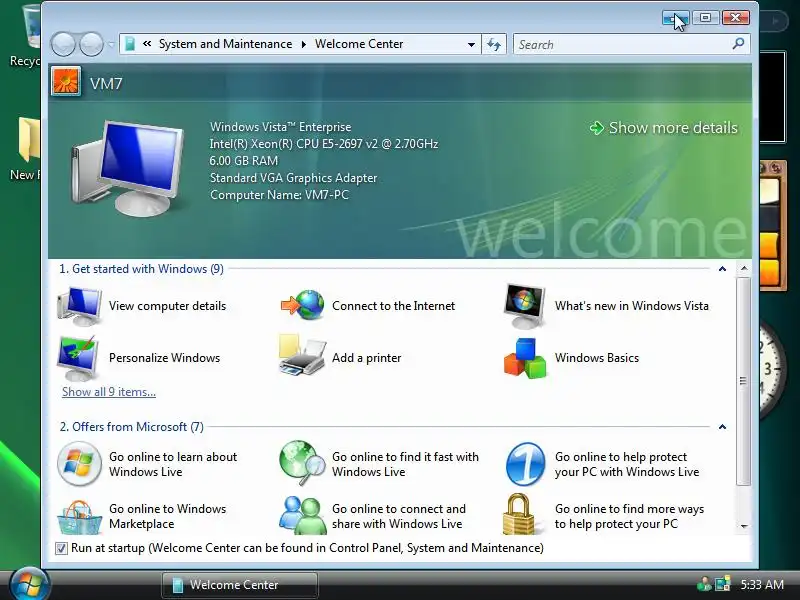Open the Personalize Windows icon

click(x=78, y=358)
